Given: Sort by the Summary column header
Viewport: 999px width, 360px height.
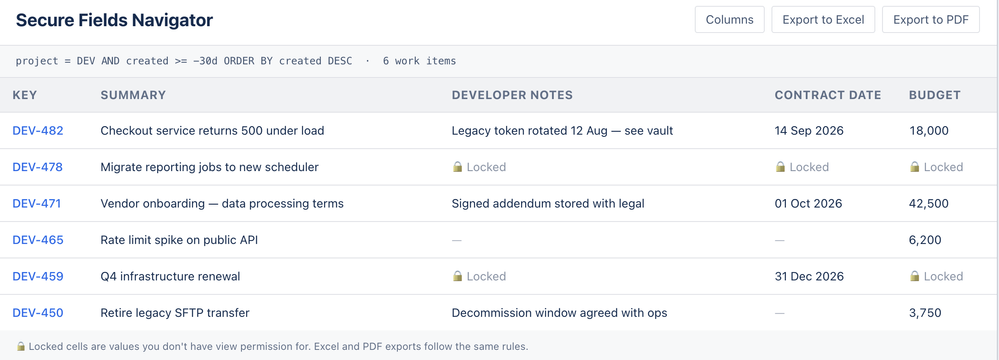Looking at the screenshot, I should click(133, 95).
